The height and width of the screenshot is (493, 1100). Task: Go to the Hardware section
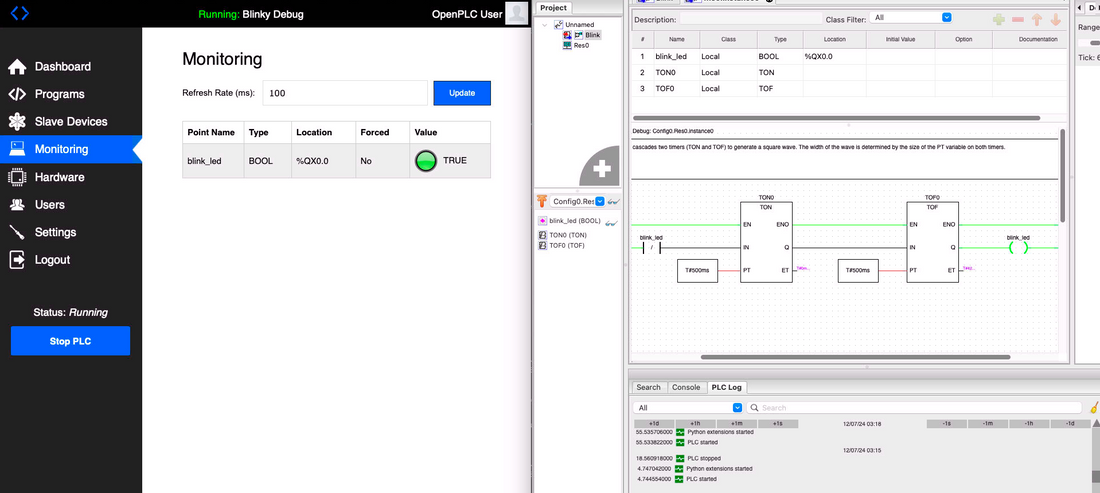(x=59, y=177)
